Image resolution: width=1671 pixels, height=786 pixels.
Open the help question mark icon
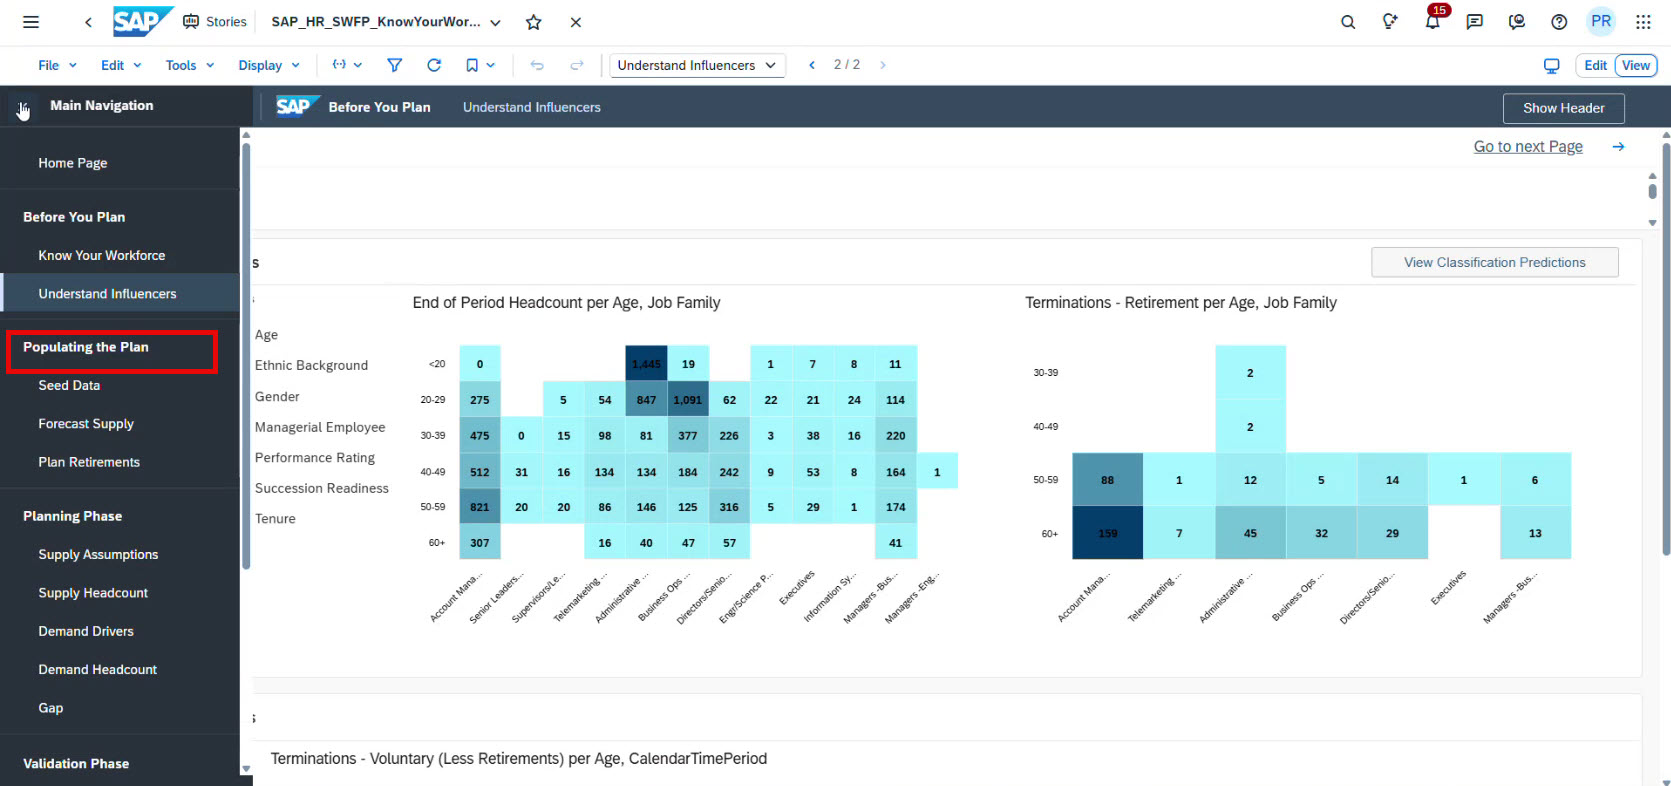pyautogui.click(x=1559, y=22)
